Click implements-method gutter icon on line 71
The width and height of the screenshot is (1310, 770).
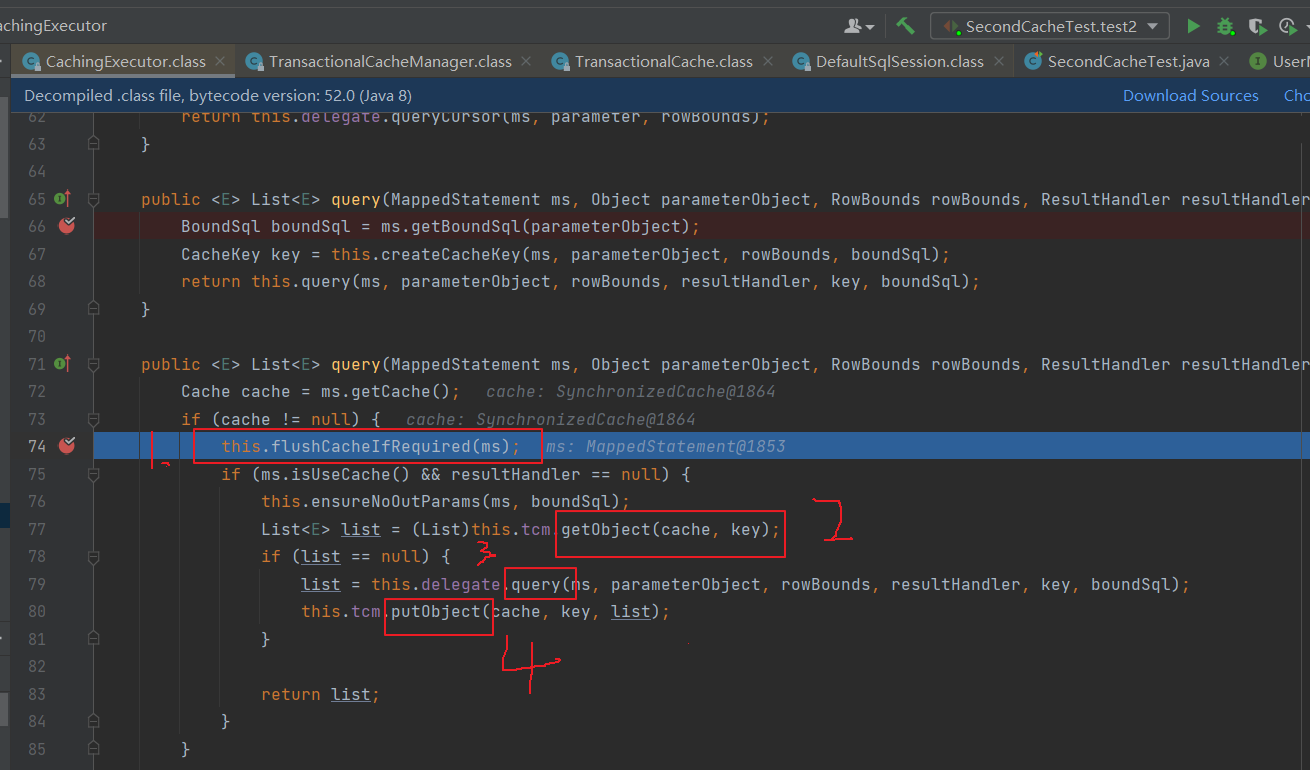point(62,364)
